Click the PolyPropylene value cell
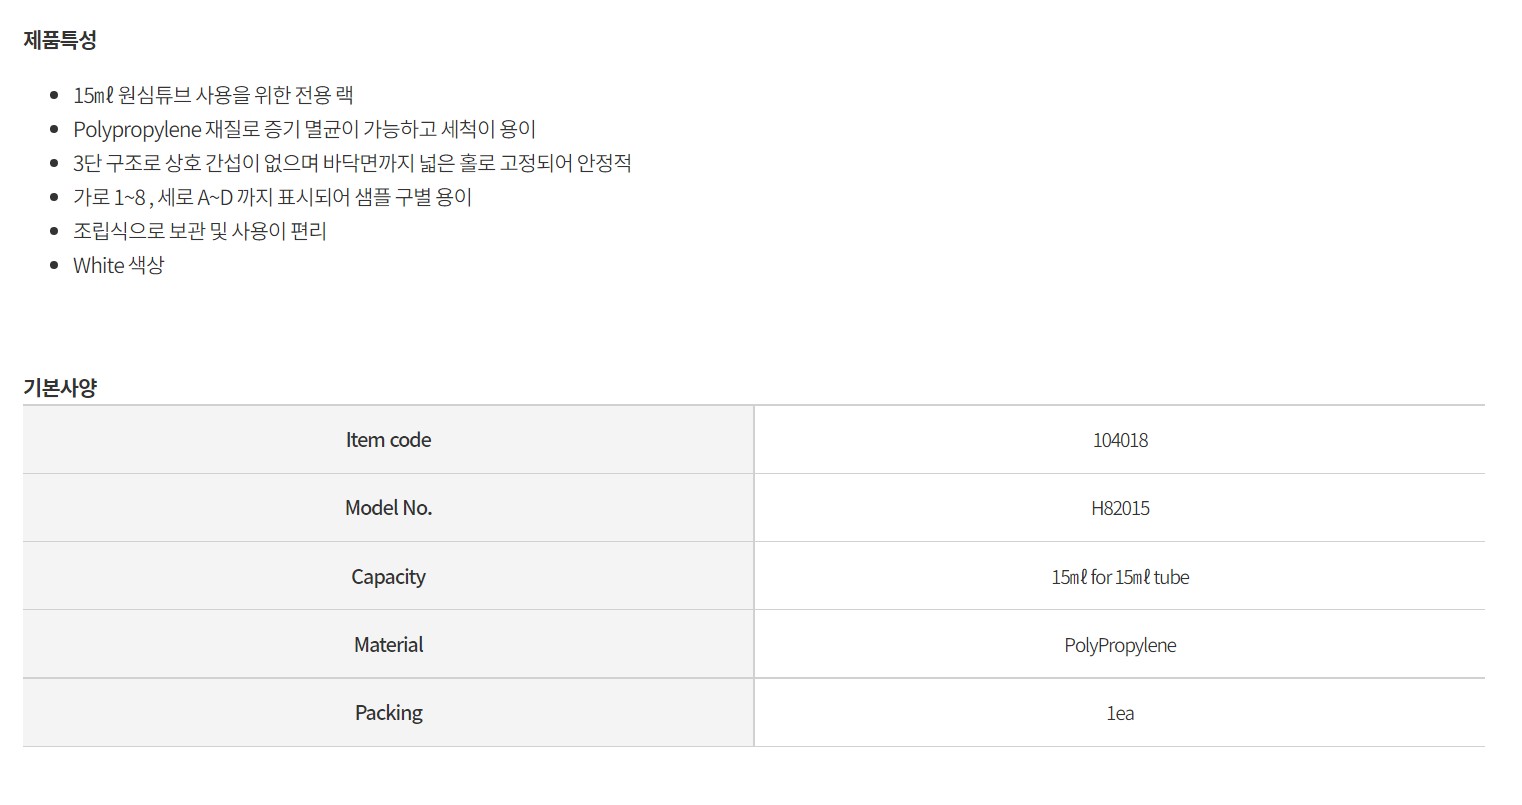 pyautogui.click(x=1120, y=645)
